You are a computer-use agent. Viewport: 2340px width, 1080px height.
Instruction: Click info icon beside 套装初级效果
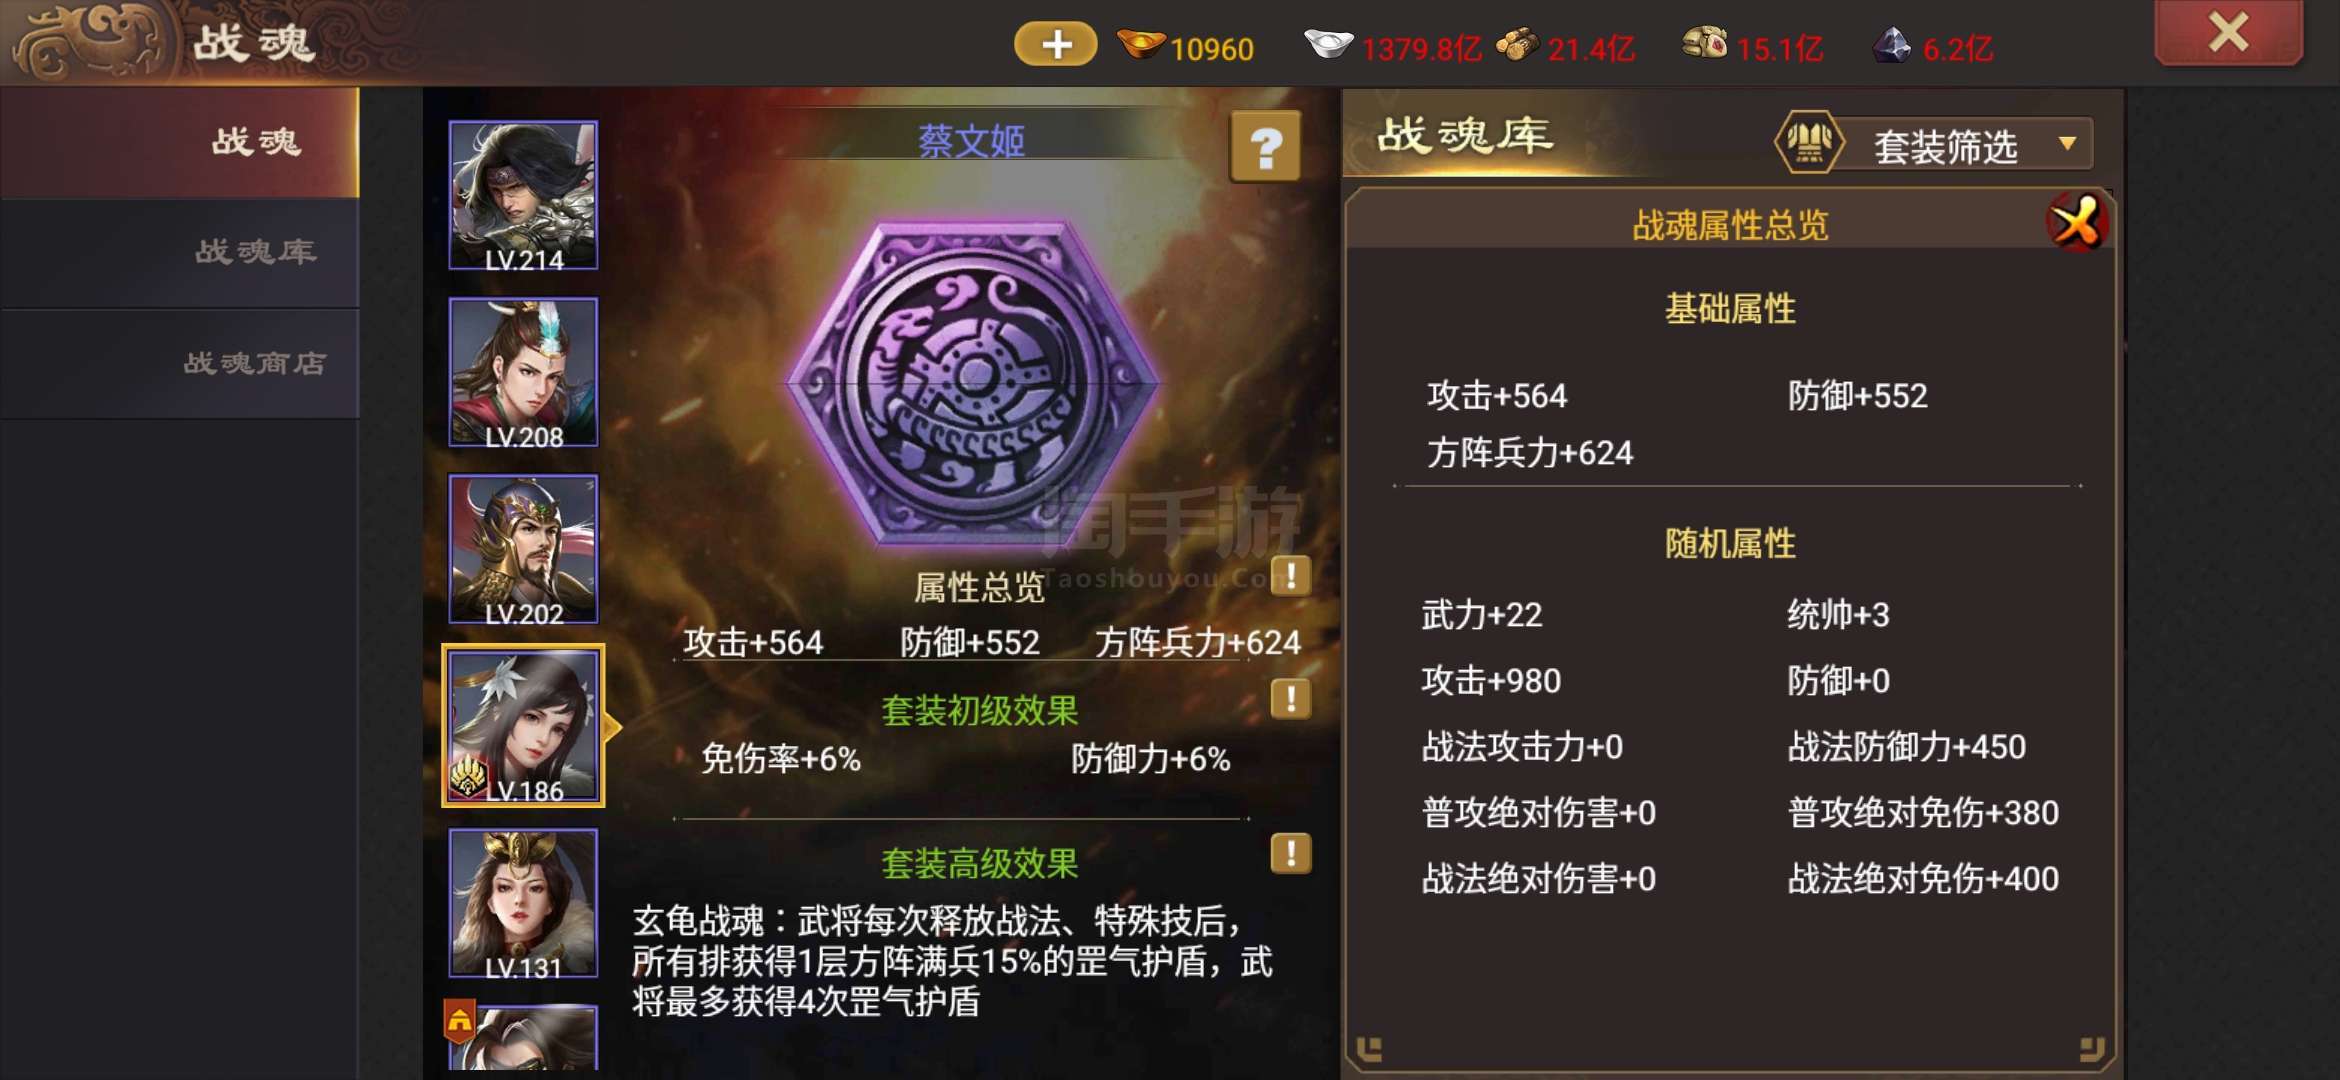pyautogui.click(x=1291, y=698)
